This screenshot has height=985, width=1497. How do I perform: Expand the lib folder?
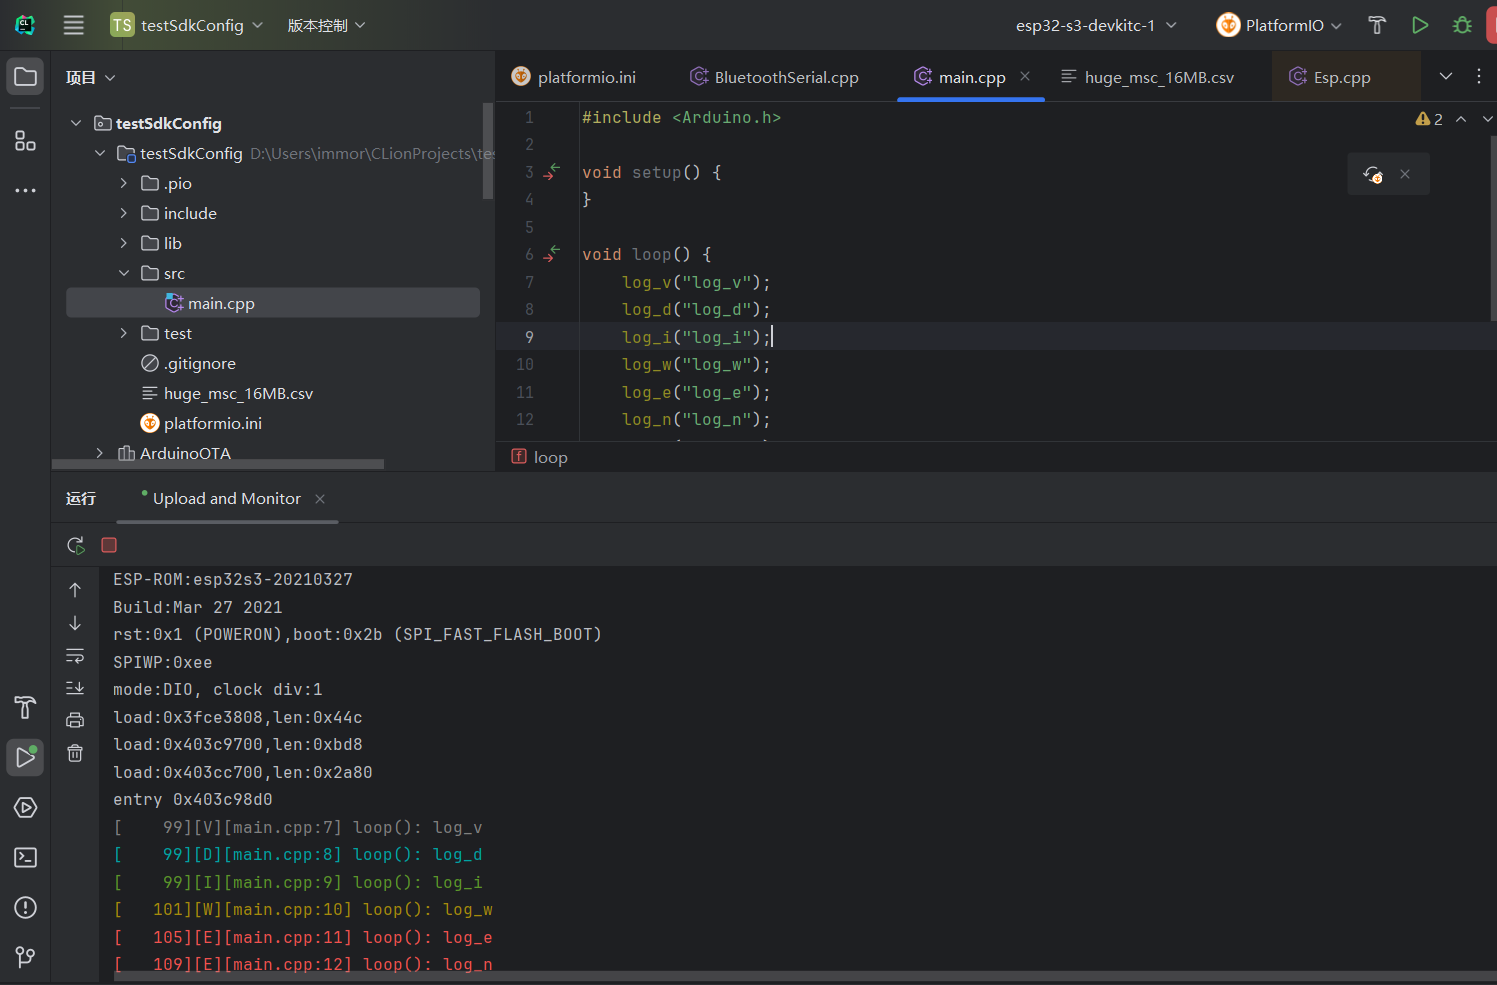tap(124, 243)
